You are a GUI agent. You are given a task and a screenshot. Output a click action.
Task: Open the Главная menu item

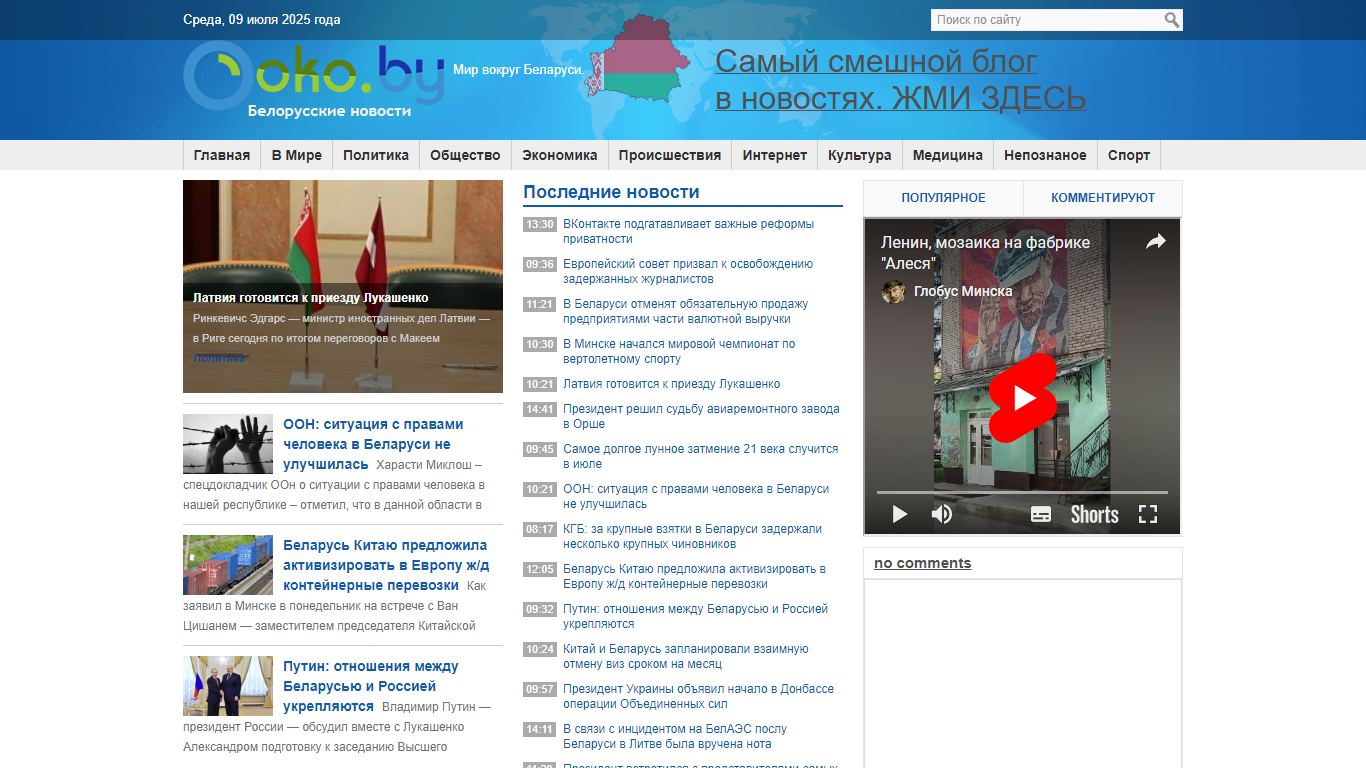point(222,155)
